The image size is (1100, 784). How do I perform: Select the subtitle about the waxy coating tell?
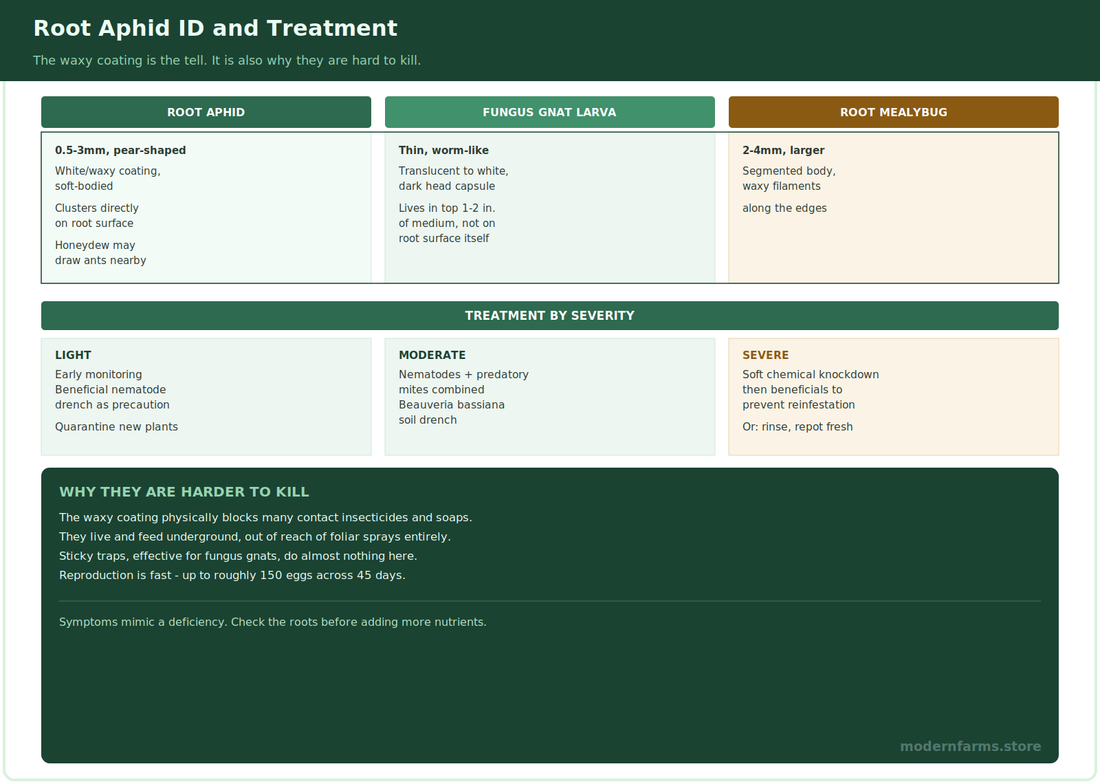pos(227,60)
